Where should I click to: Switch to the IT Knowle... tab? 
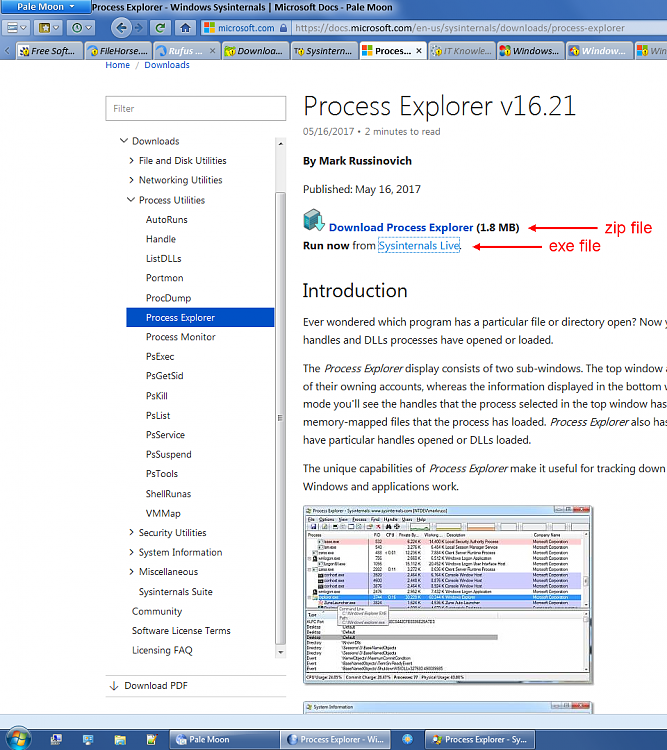pos(462,51)
